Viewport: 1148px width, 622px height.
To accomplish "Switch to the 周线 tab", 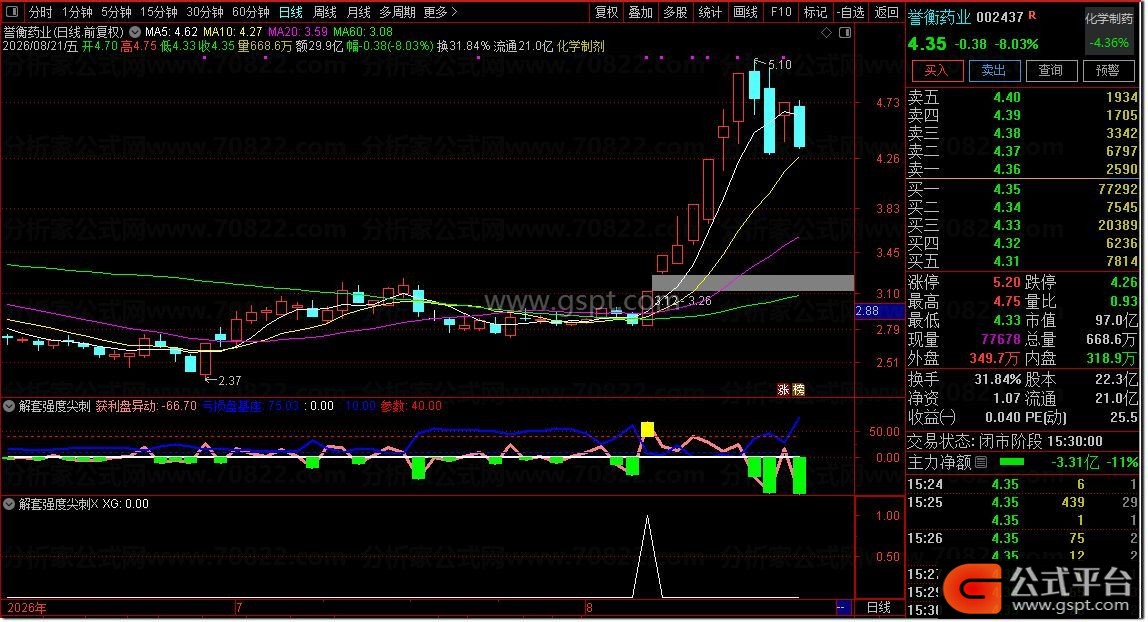I will pos(324,12).
